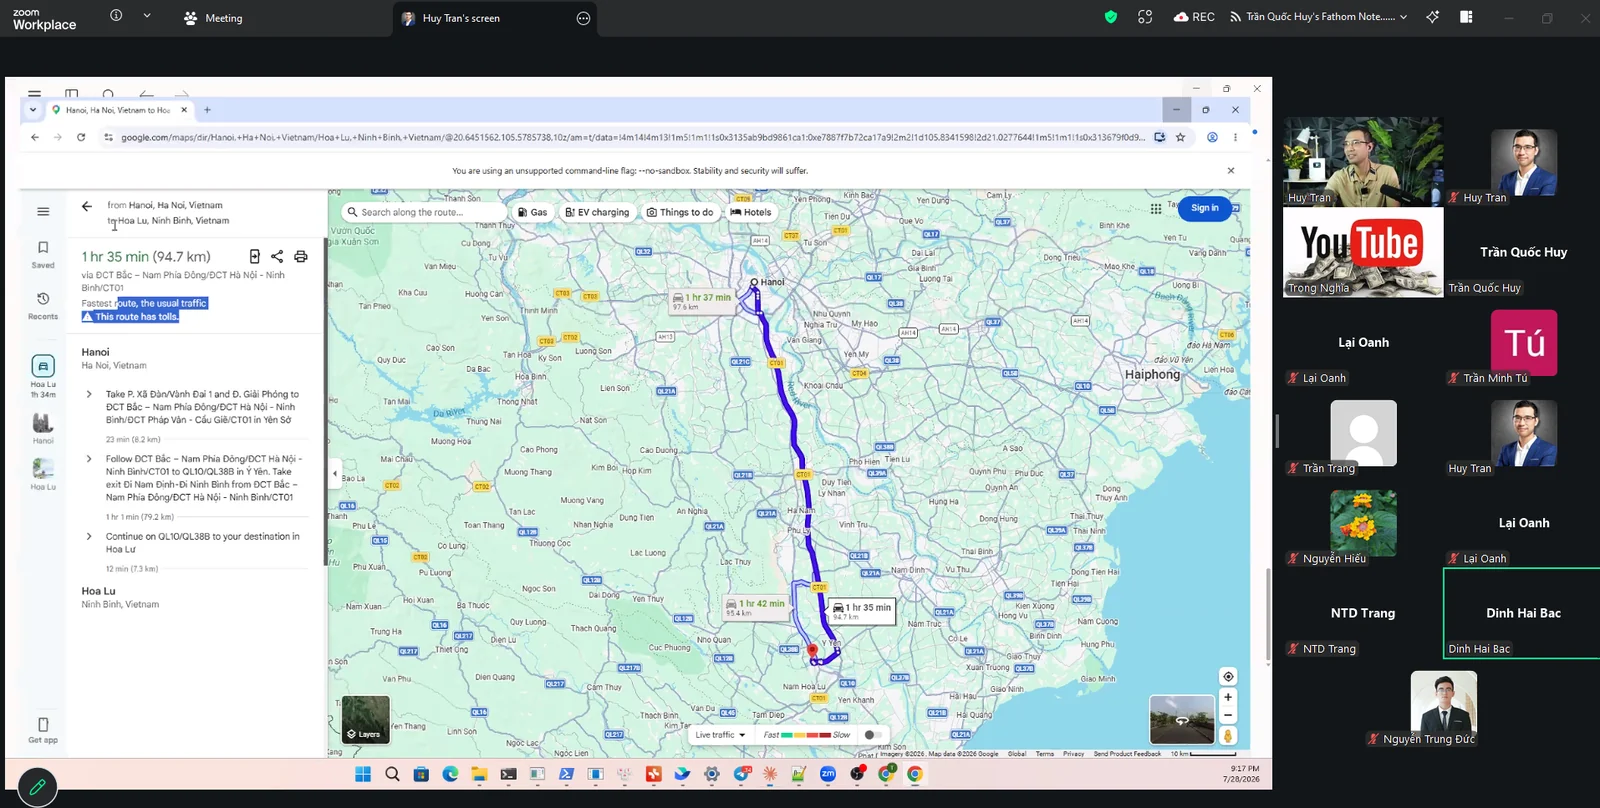Filter route by Hotels
Screen dimensions: 1600x808
[x=751, y=212]
